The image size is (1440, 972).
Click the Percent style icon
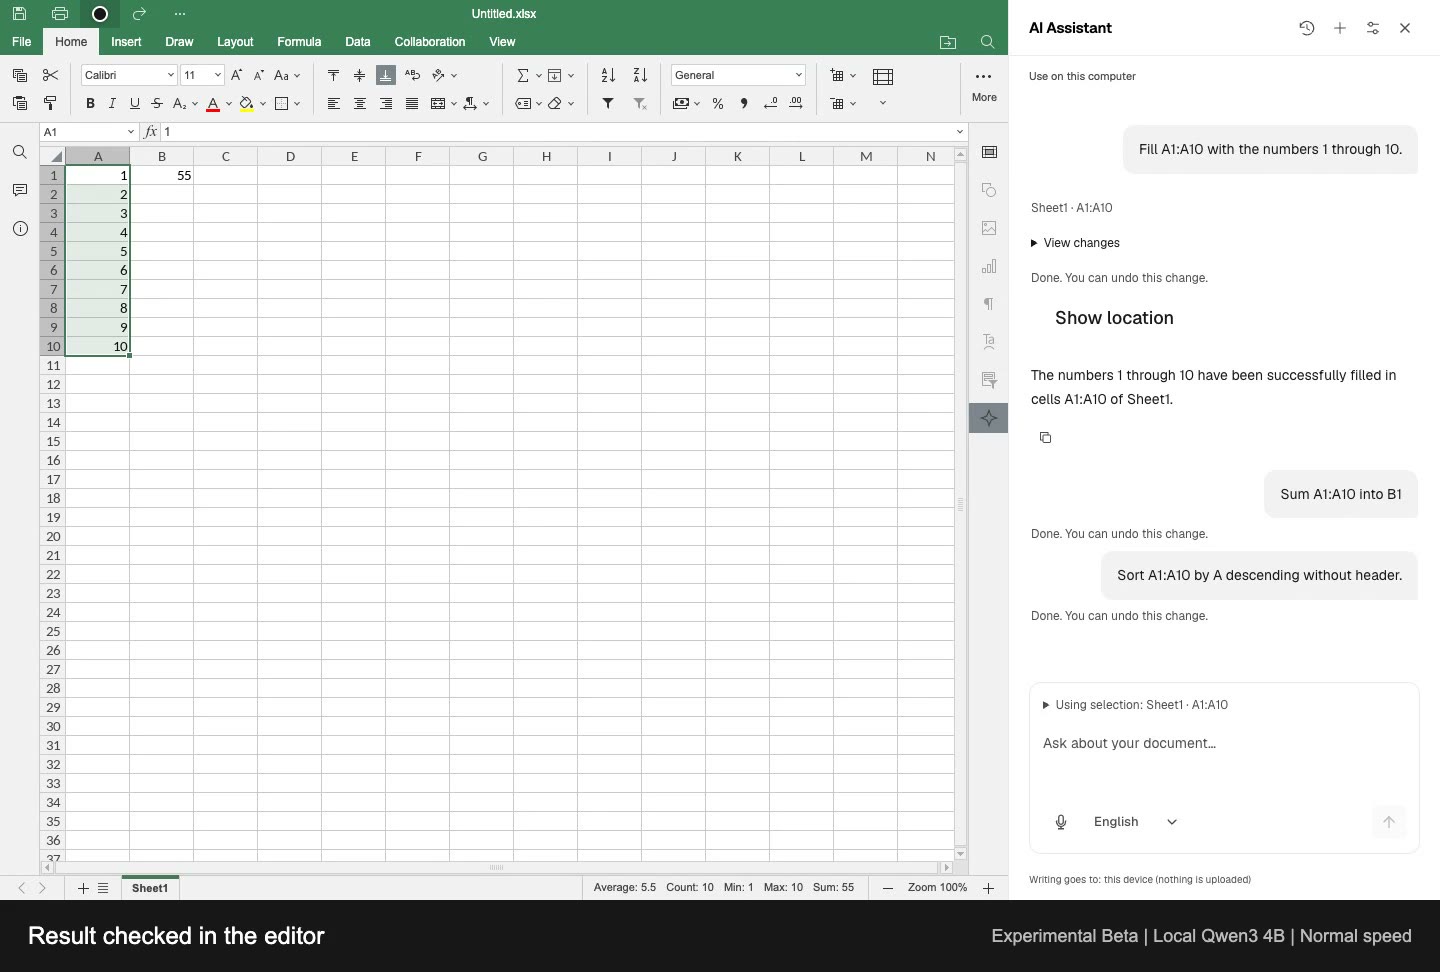tap(718, 103)
